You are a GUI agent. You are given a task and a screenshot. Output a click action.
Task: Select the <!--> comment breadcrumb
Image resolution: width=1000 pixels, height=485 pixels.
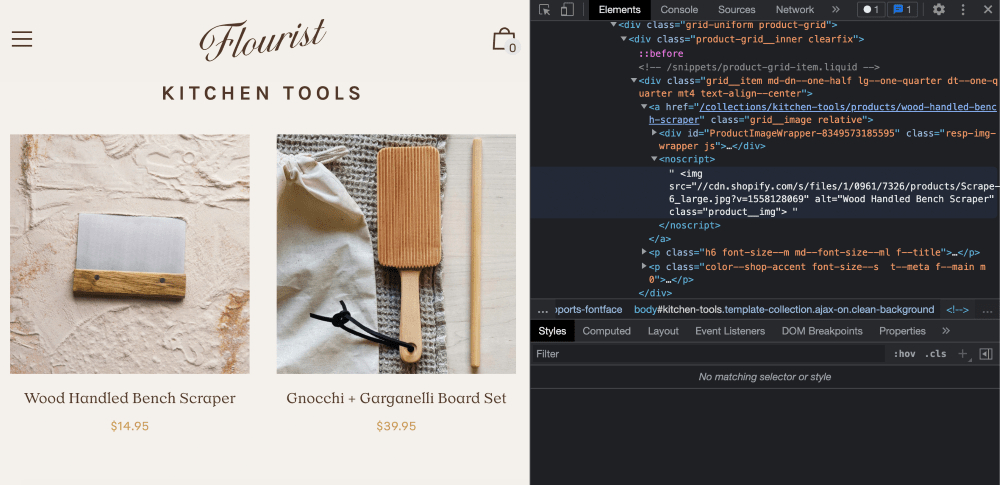(957, 310)
